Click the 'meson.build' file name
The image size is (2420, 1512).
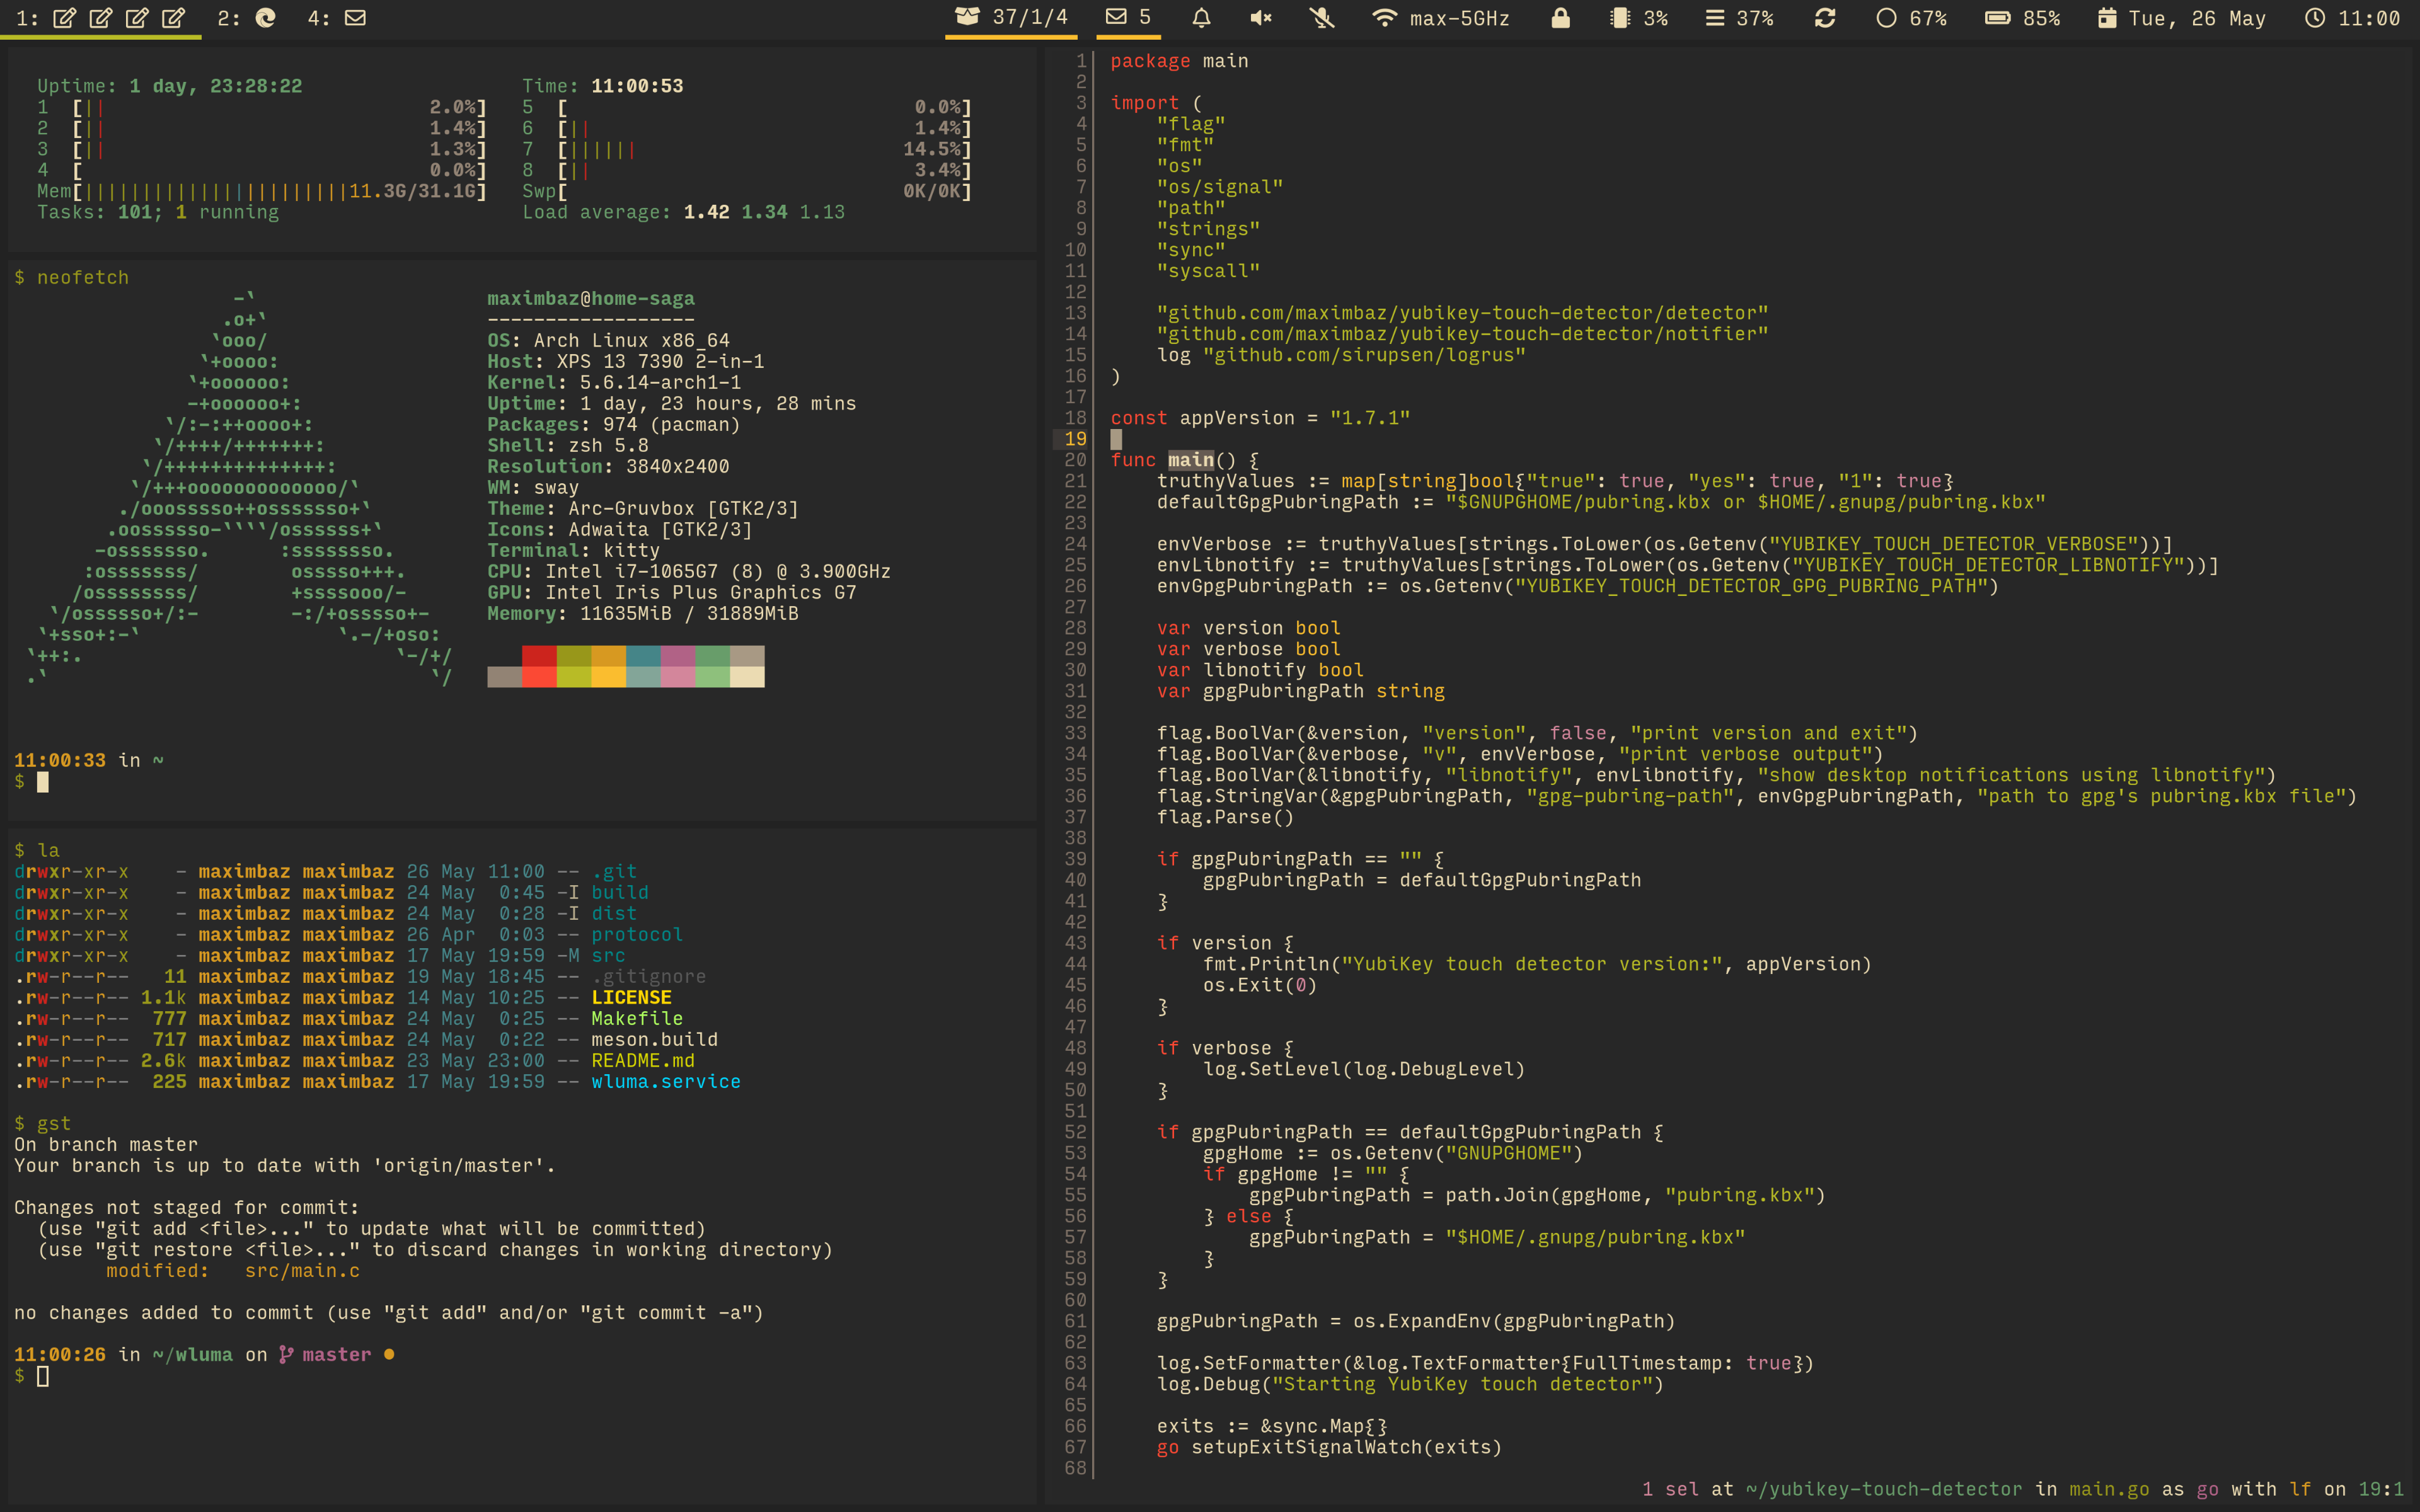654,1039
